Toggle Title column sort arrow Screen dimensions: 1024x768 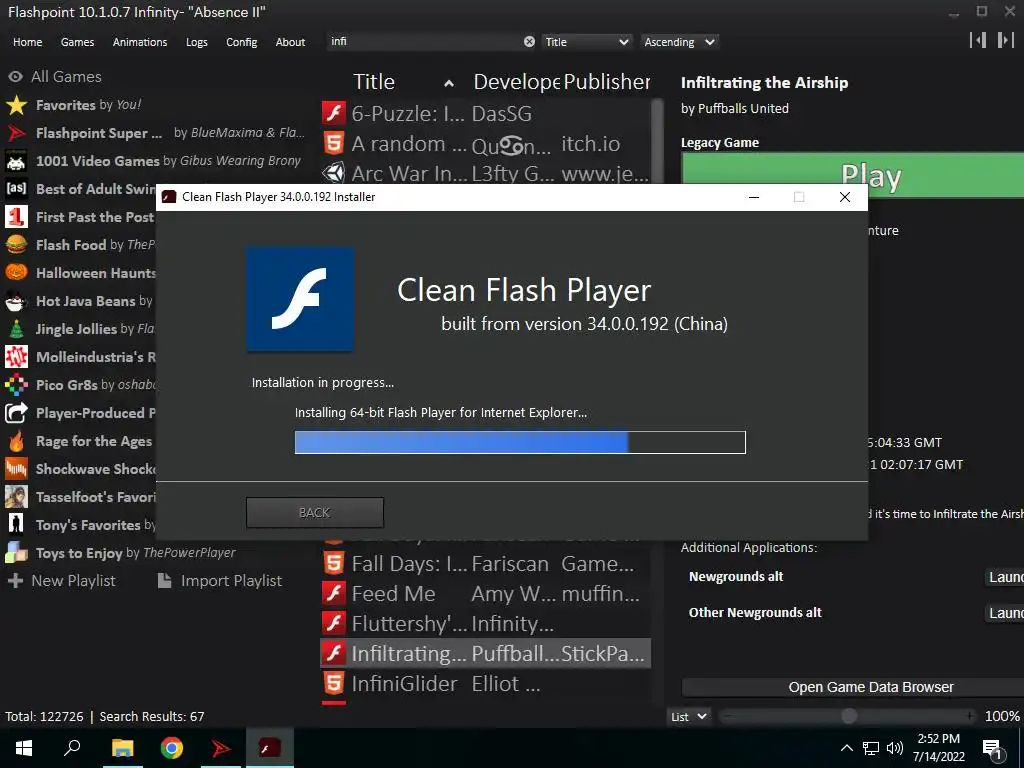[x=449, y=83]
